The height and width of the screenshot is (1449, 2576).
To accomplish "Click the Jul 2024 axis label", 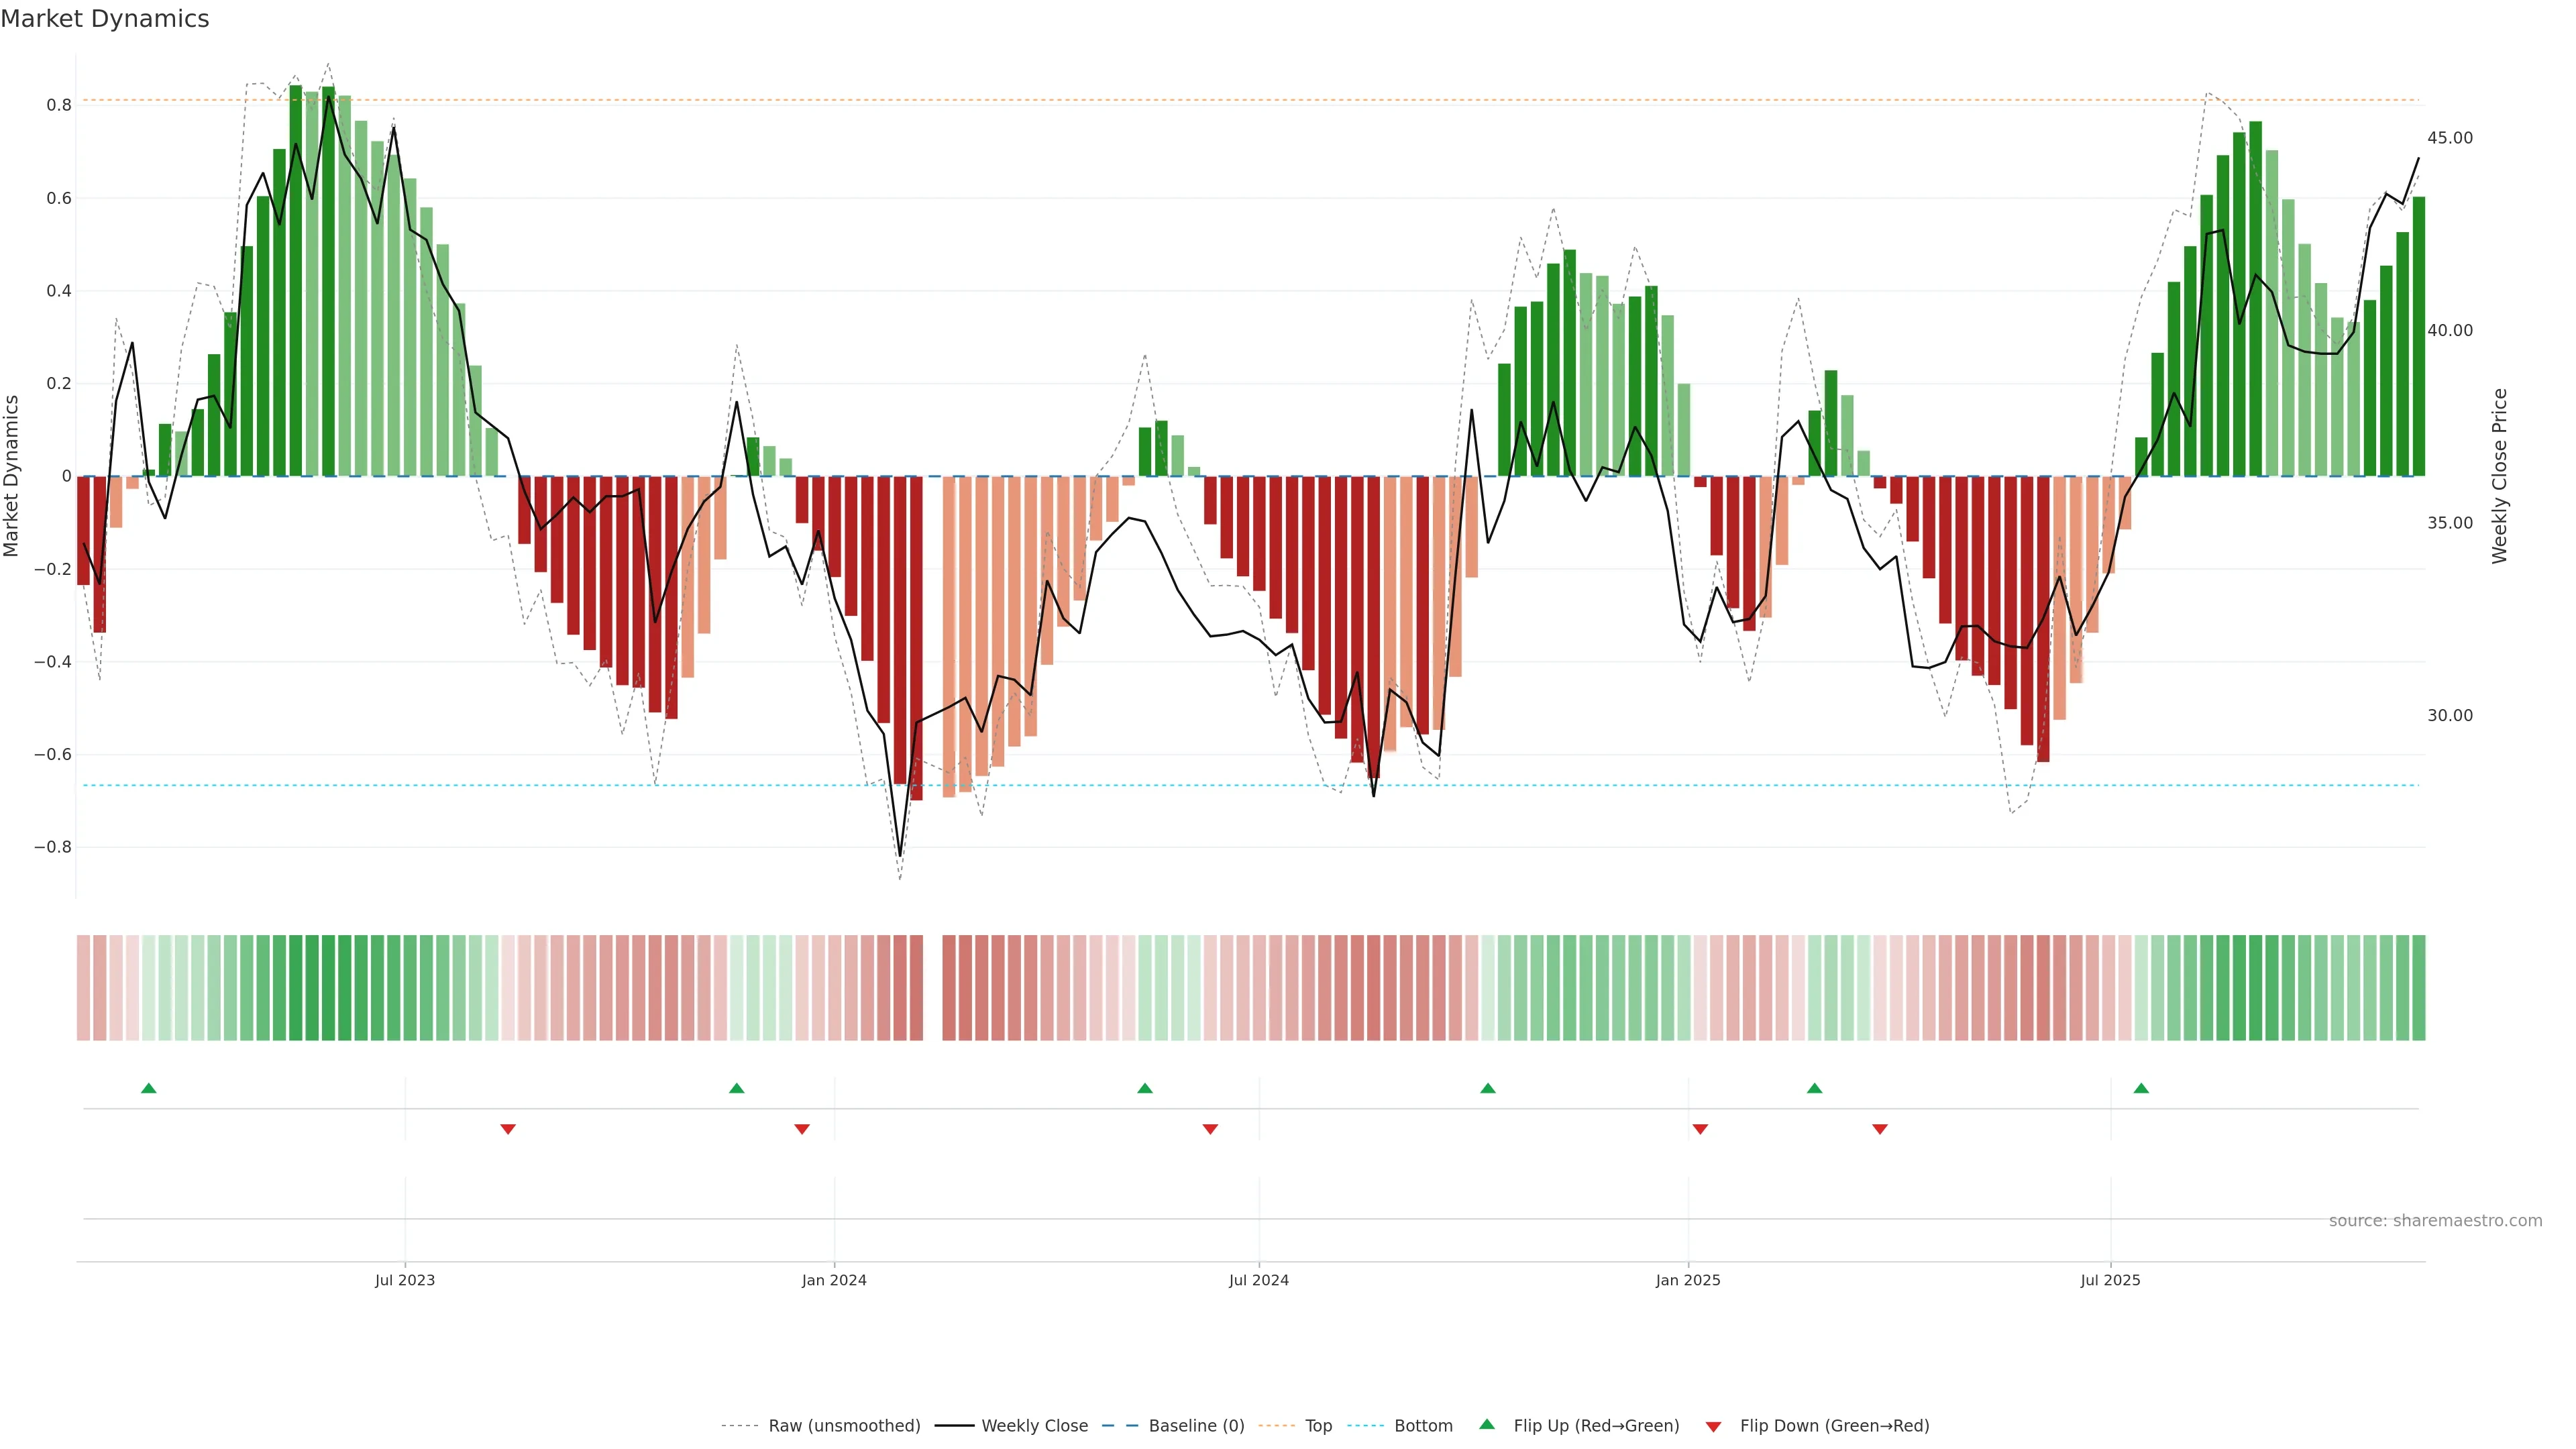I will (1258, 1280).
